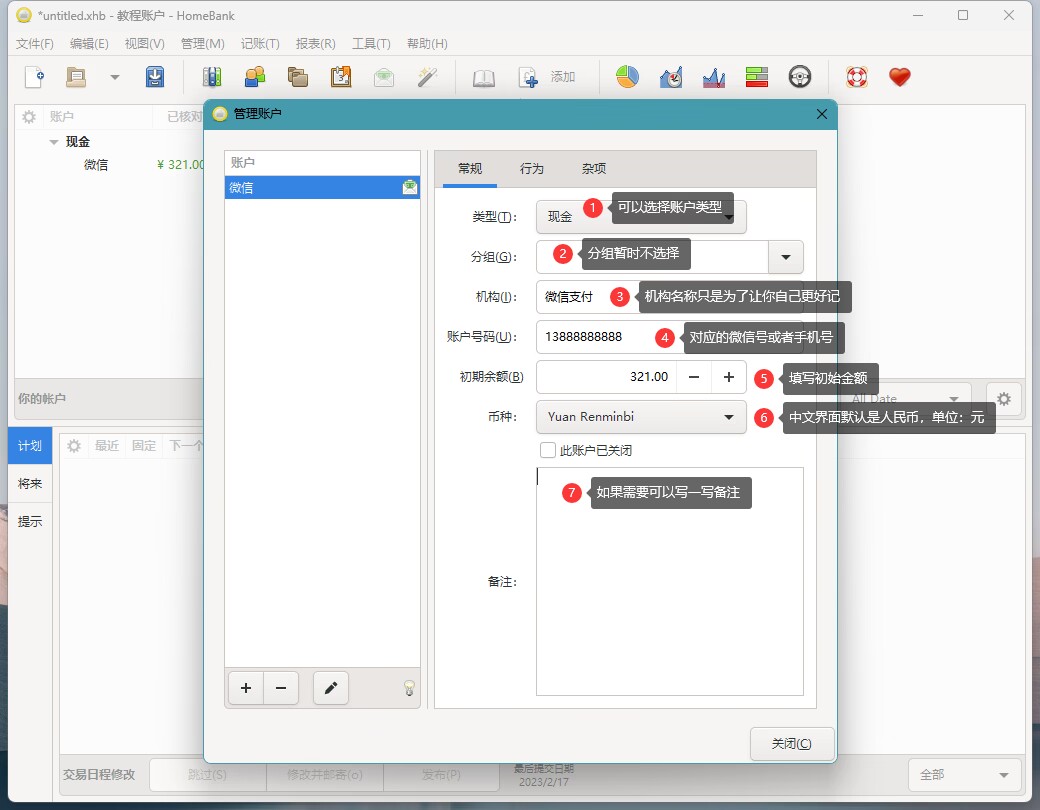The height and width of the screenshot is (810, 1040).
Task: Open the pie chart statistics report
Action: point(627,77)
